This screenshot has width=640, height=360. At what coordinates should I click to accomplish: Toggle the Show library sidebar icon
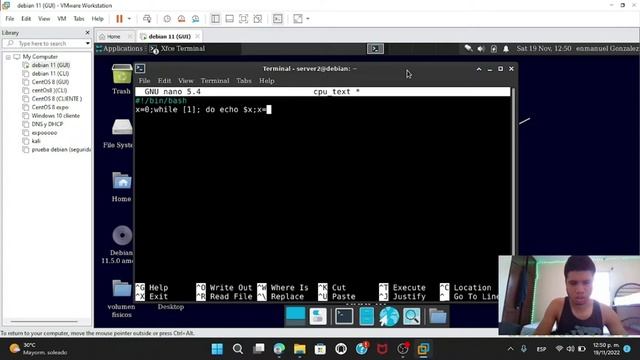tap(215, 19)
